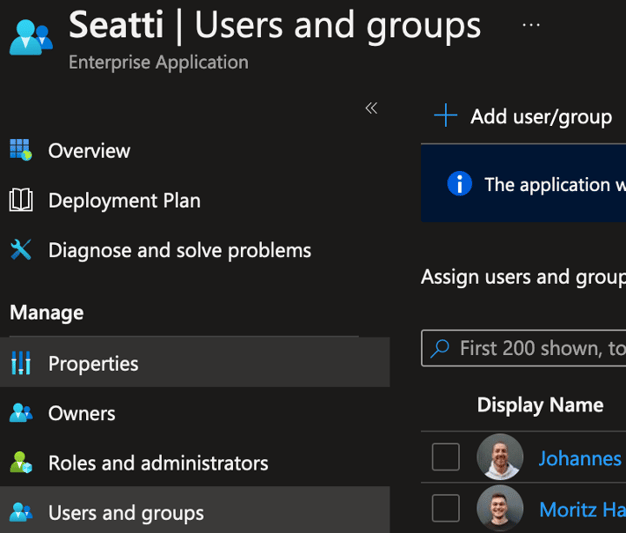Click Add user/group button
626x533 pixels.
pos(523,116)
